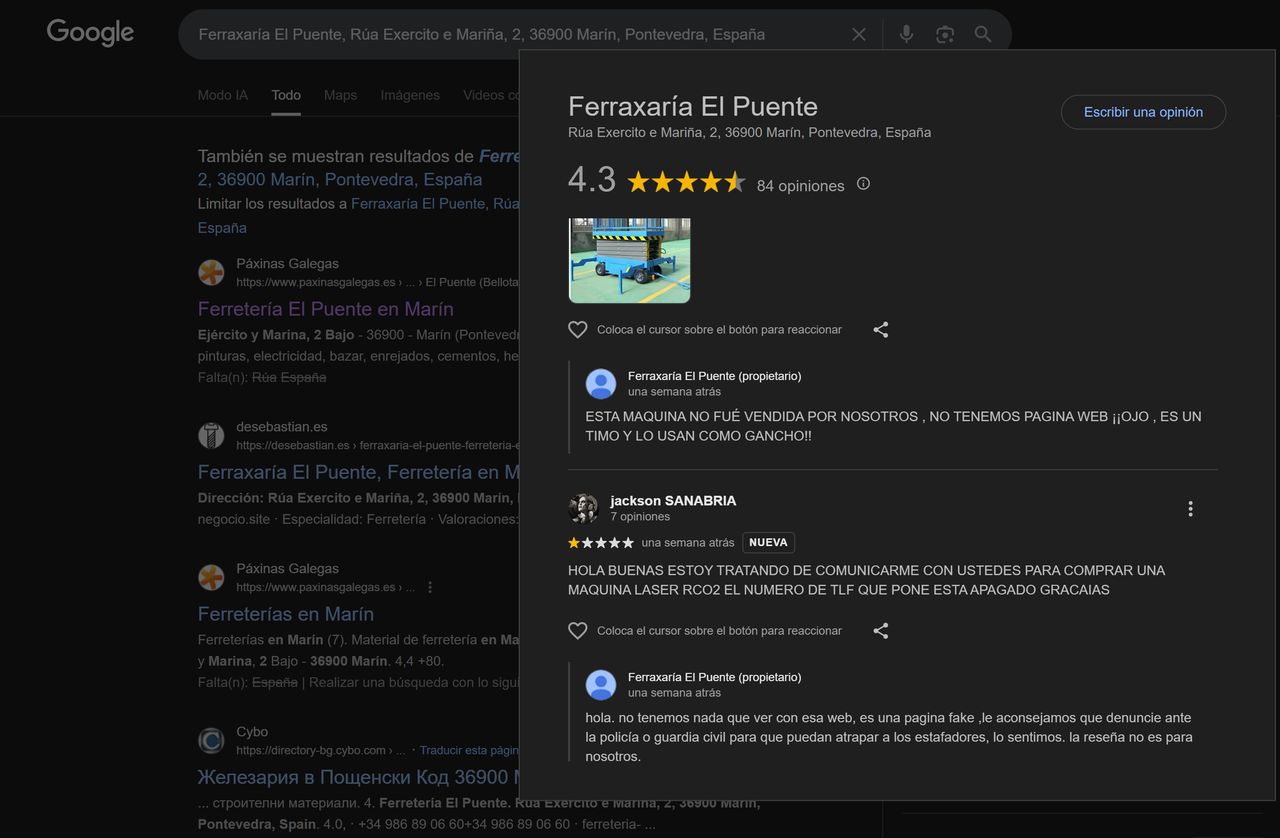The height and width of the screenshot is (838, 1280).
Task: Click the Escribir una opinión button
Action: (1143, 112)
